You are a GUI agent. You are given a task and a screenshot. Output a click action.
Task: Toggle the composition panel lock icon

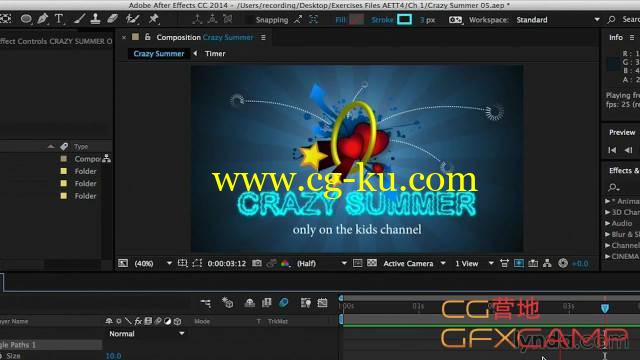tap(147, 37)
